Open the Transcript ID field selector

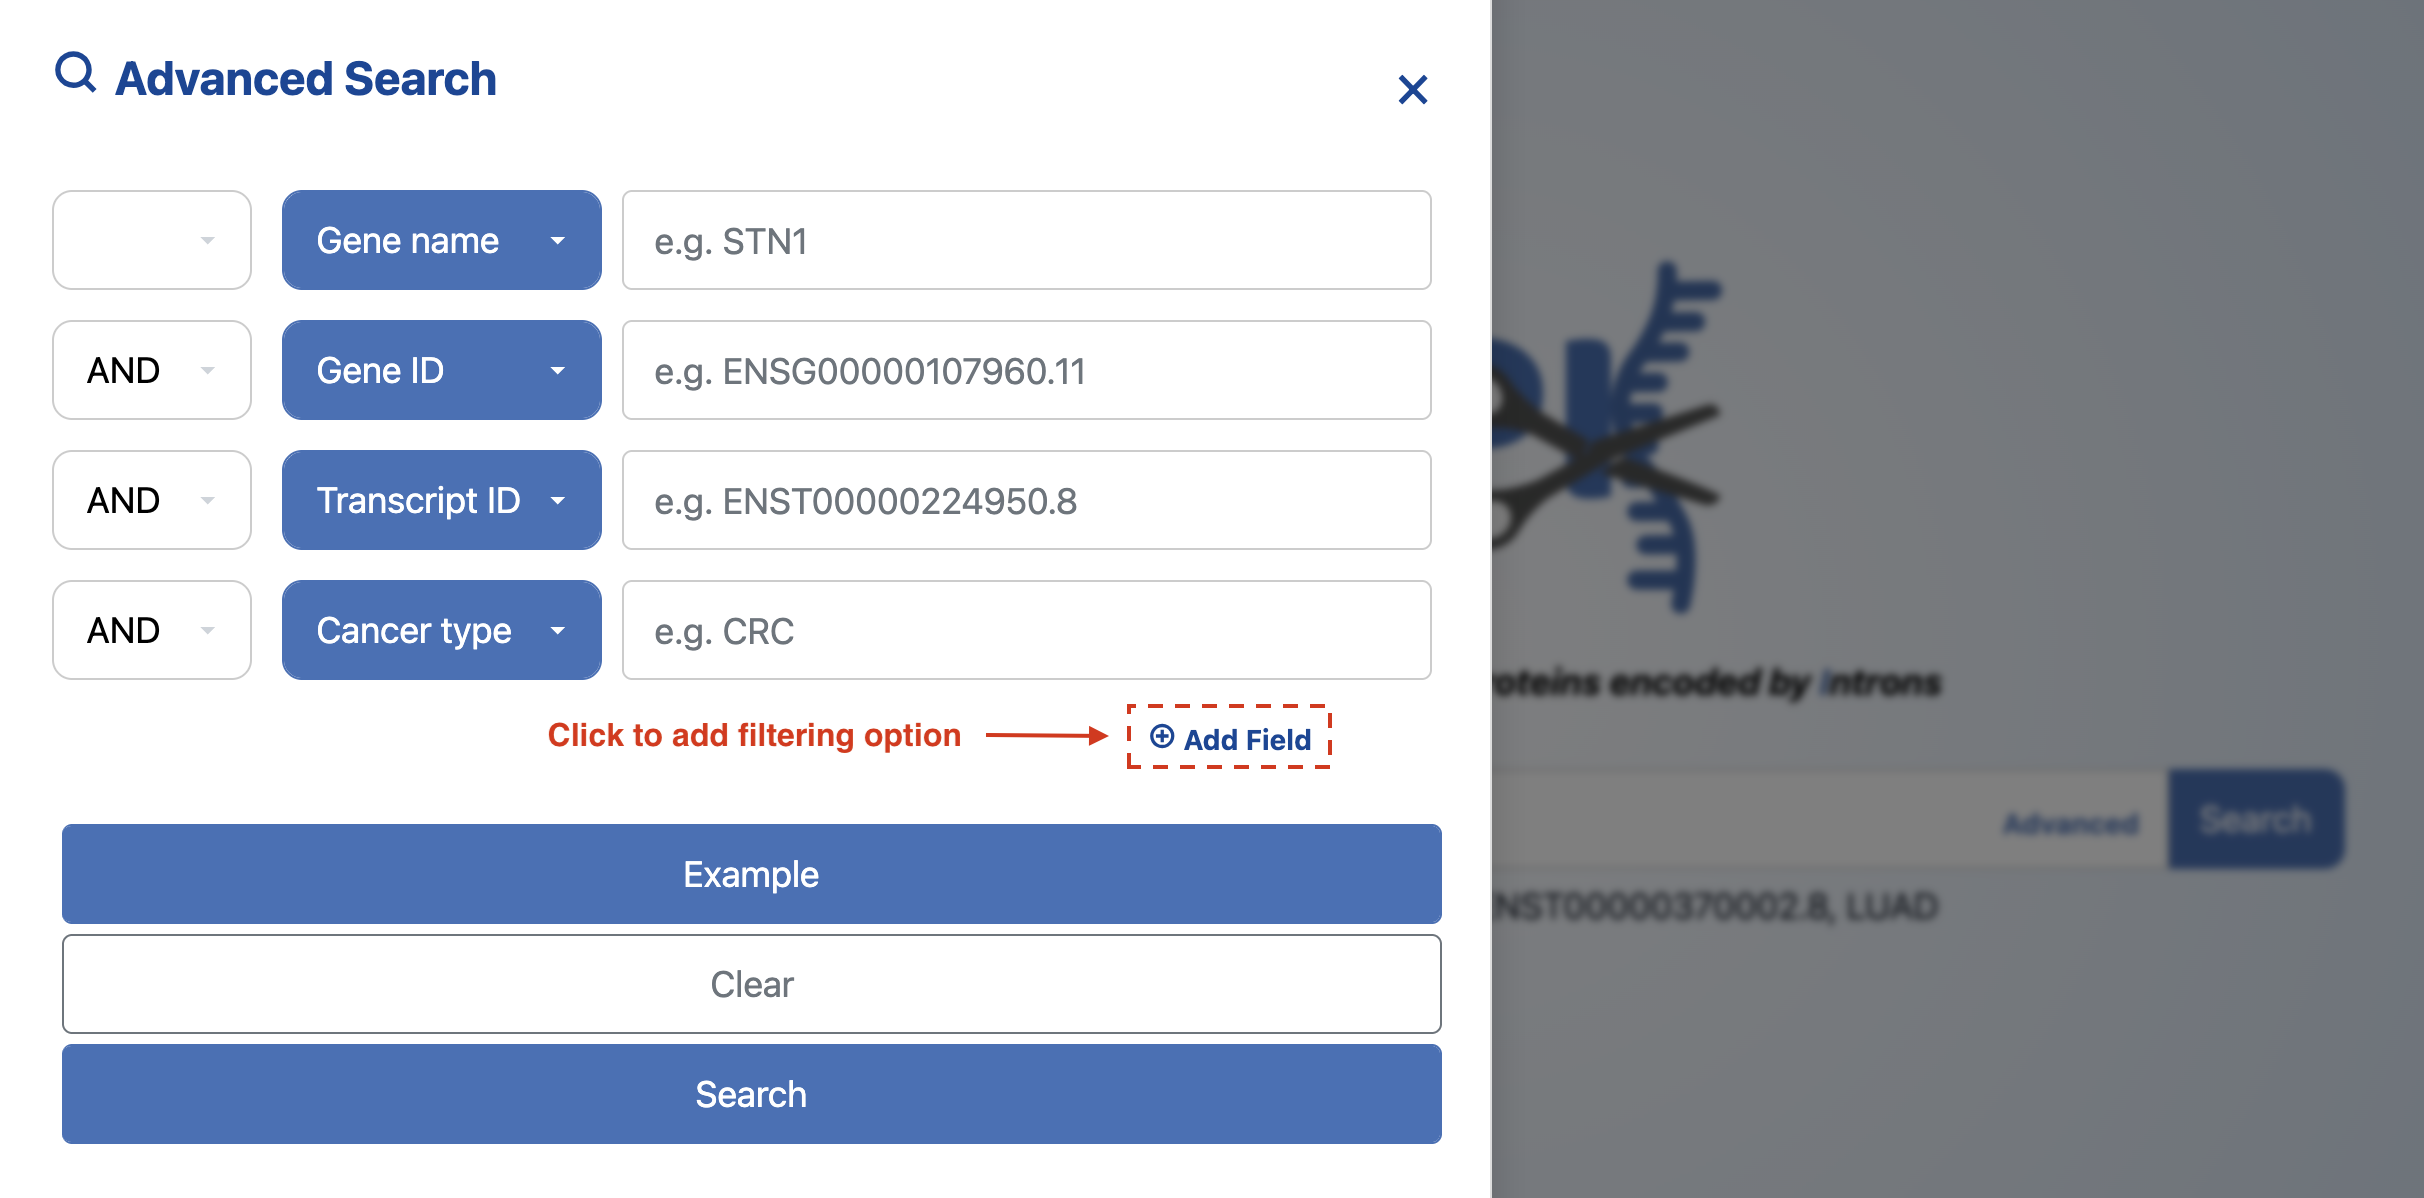click(441, 500)
